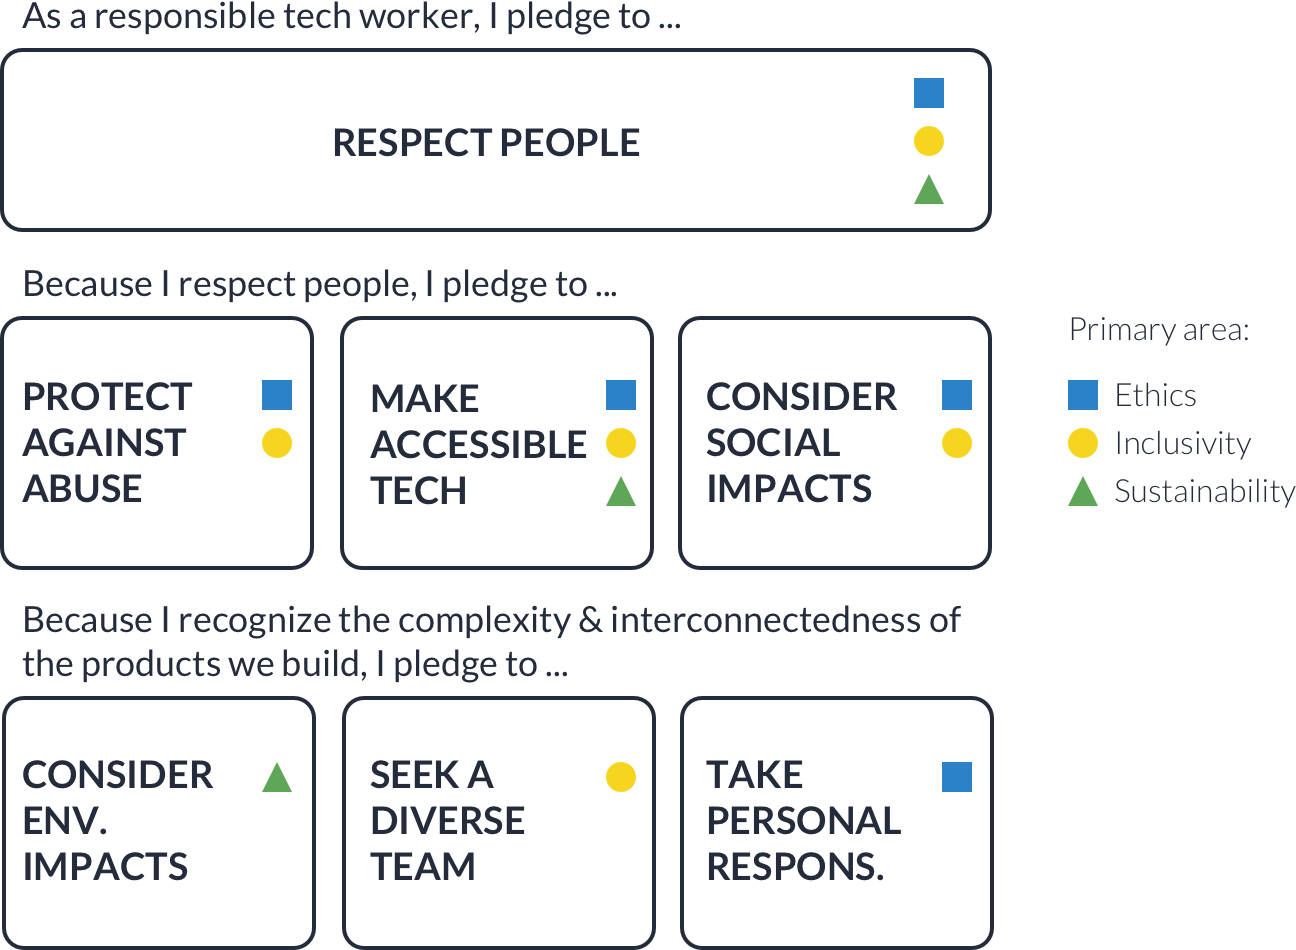Image resolution: width=1296 pixels, height=950 pixels.
Task: Click the blue square in Respect People card
Action: point(929,93)
